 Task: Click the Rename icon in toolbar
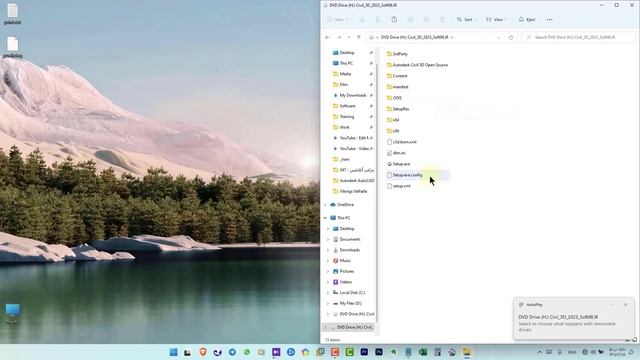pyautogui.click(x=410, y=20)
